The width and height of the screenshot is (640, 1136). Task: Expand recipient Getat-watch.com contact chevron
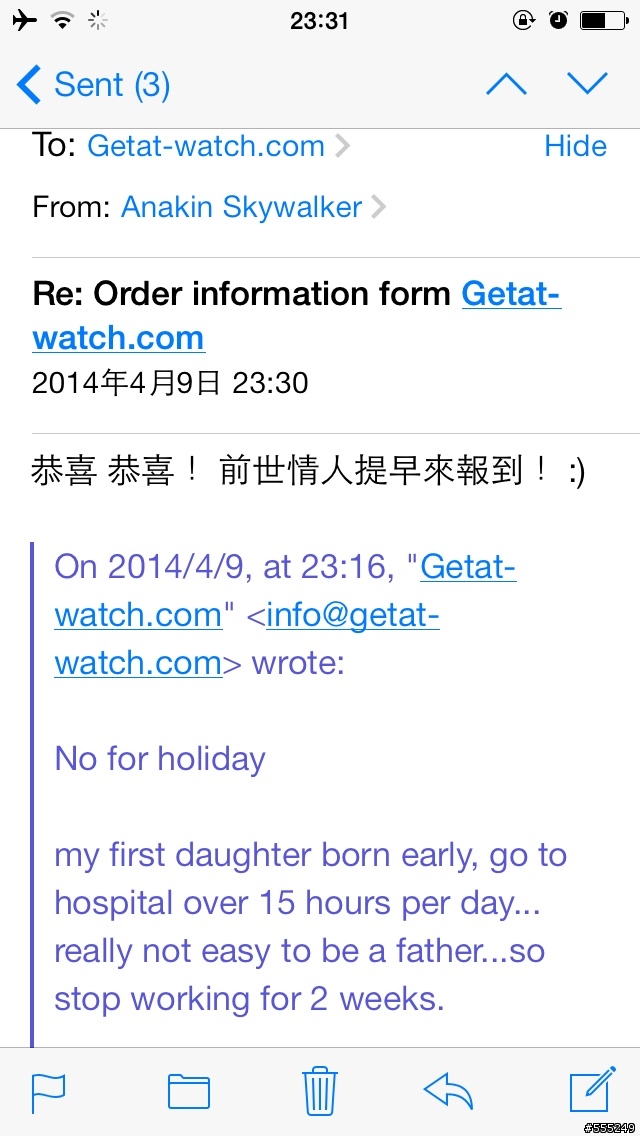coord(342,147)
